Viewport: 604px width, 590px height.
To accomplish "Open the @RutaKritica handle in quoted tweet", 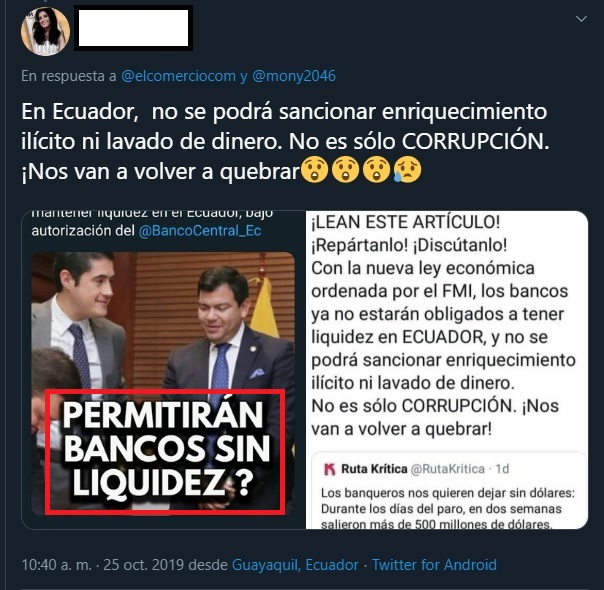I will click(448, 469).
